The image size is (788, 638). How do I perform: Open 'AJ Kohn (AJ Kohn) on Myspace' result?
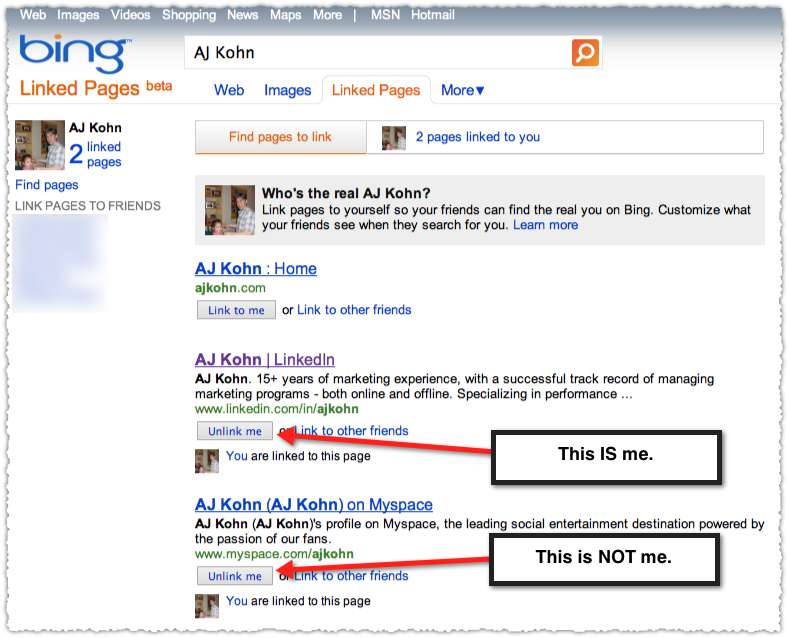point(314,504)
